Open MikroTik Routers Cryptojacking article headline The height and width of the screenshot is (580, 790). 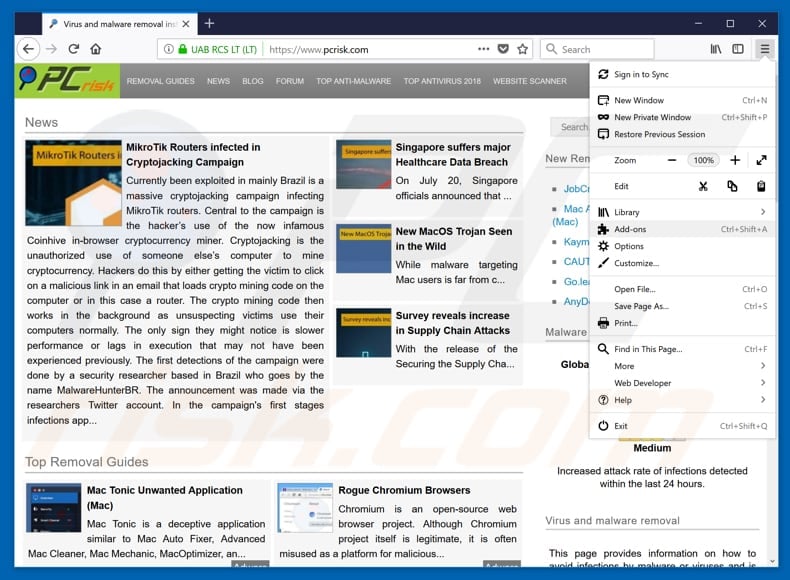point(193,155)
